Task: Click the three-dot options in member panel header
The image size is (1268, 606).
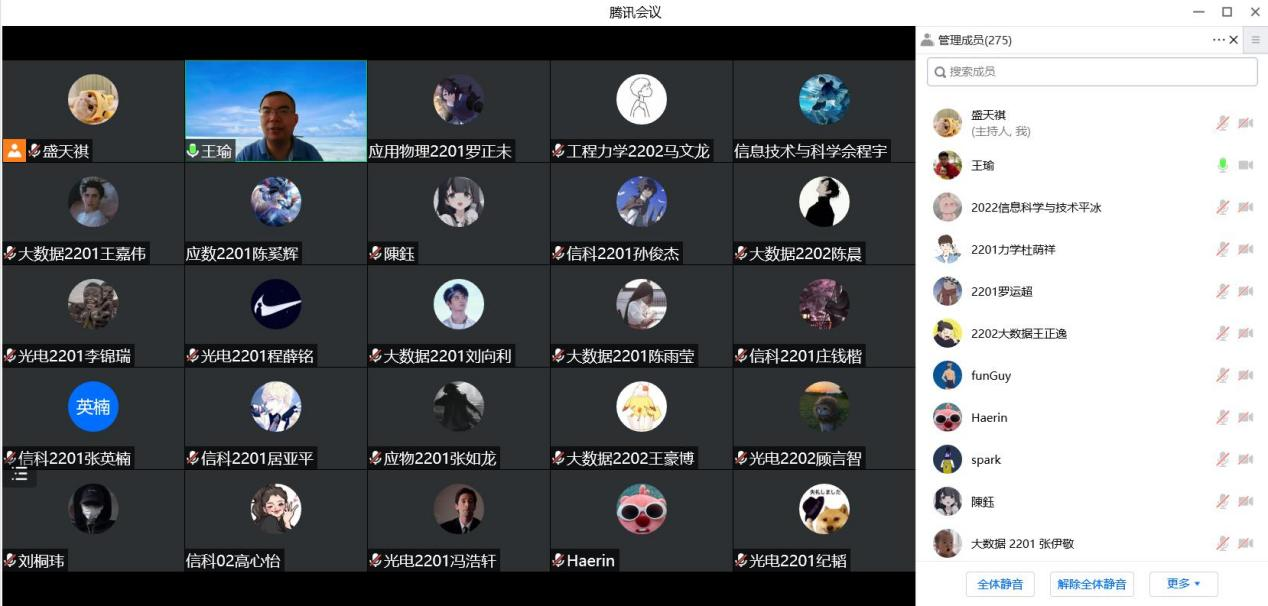Action: [1218, 40]
